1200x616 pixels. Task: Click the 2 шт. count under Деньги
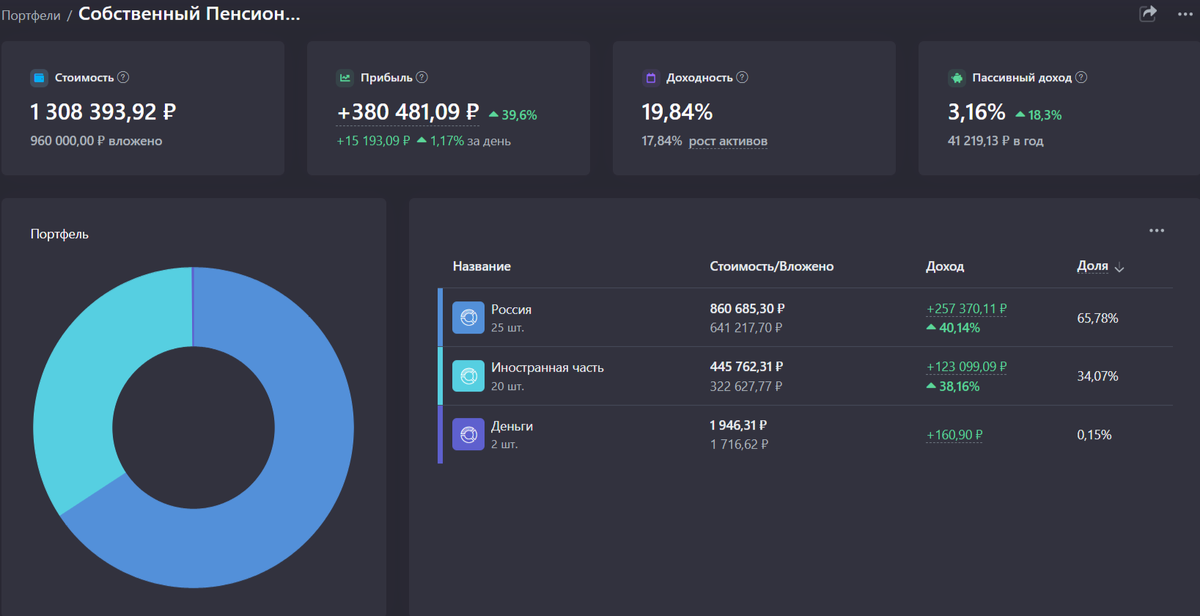click(x=504, y=444)
